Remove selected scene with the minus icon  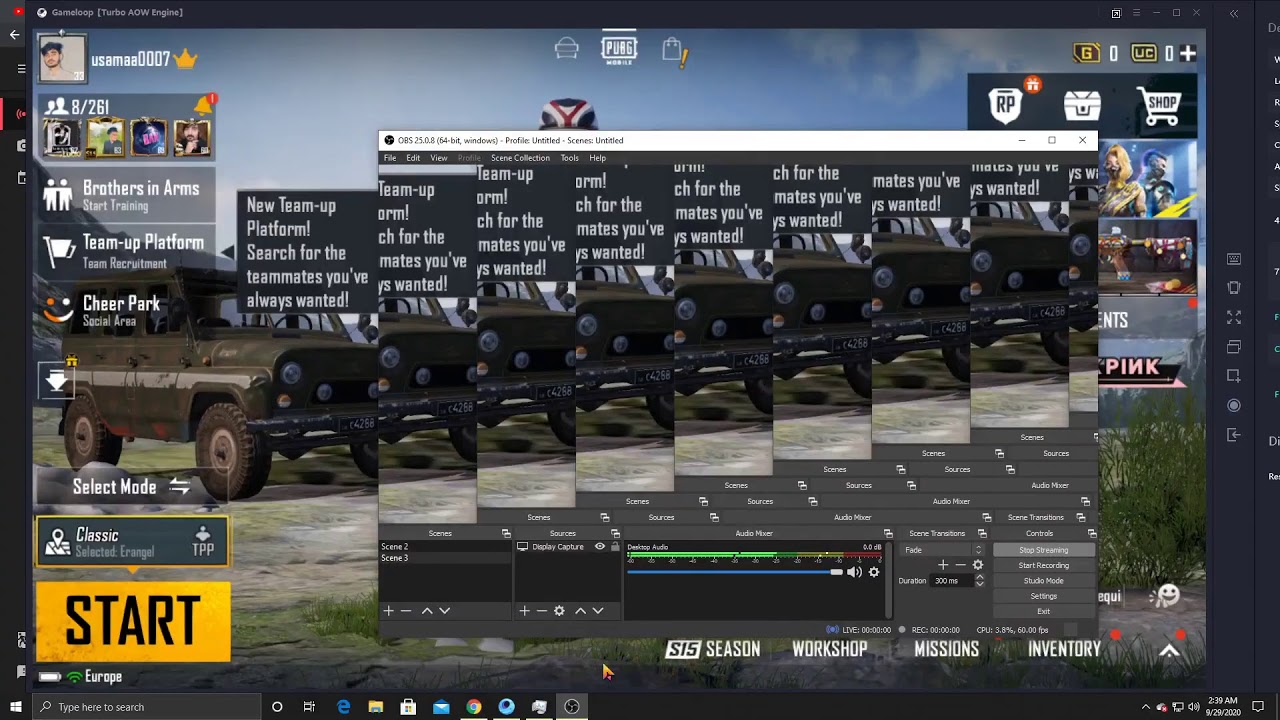406,610
